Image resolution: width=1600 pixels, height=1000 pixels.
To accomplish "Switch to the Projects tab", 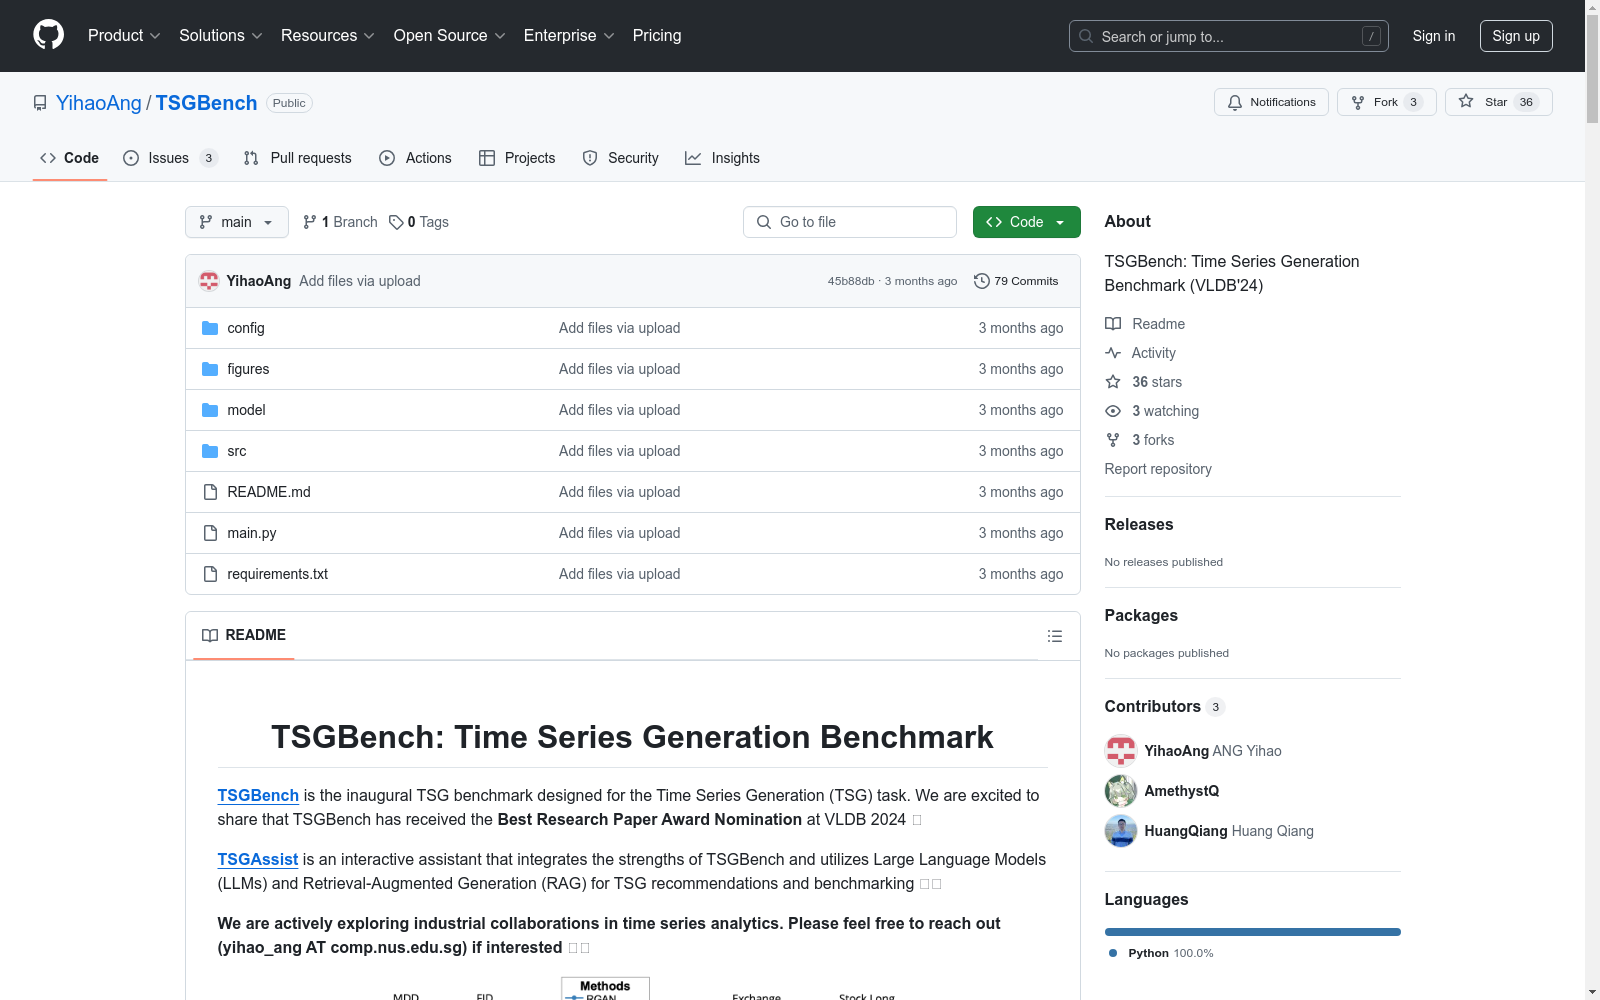I will [x=517, y=158].
